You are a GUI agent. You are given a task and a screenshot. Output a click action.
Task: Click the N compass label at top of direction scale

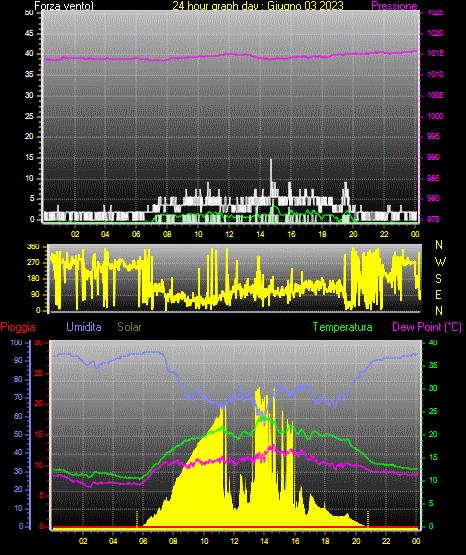coord(439,245)
